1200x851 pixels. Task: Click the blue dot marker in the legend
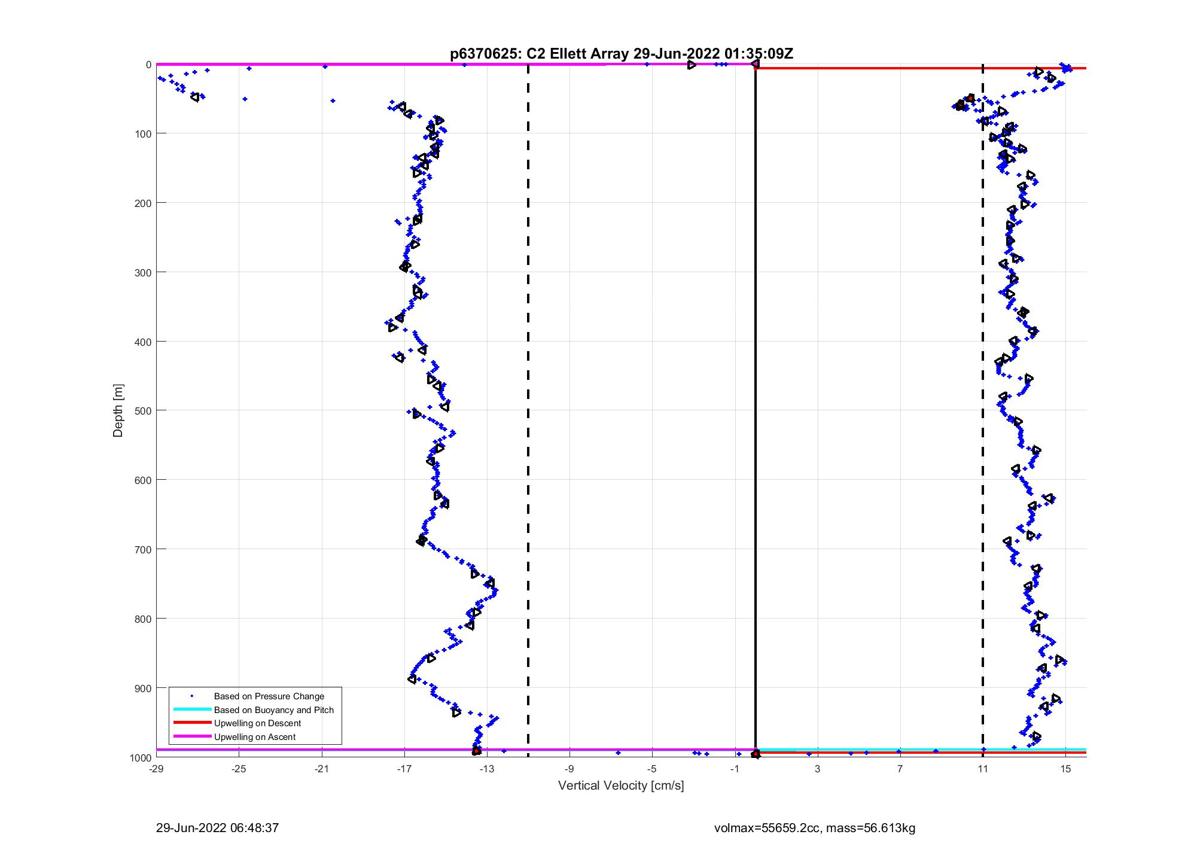coord(191,696)
